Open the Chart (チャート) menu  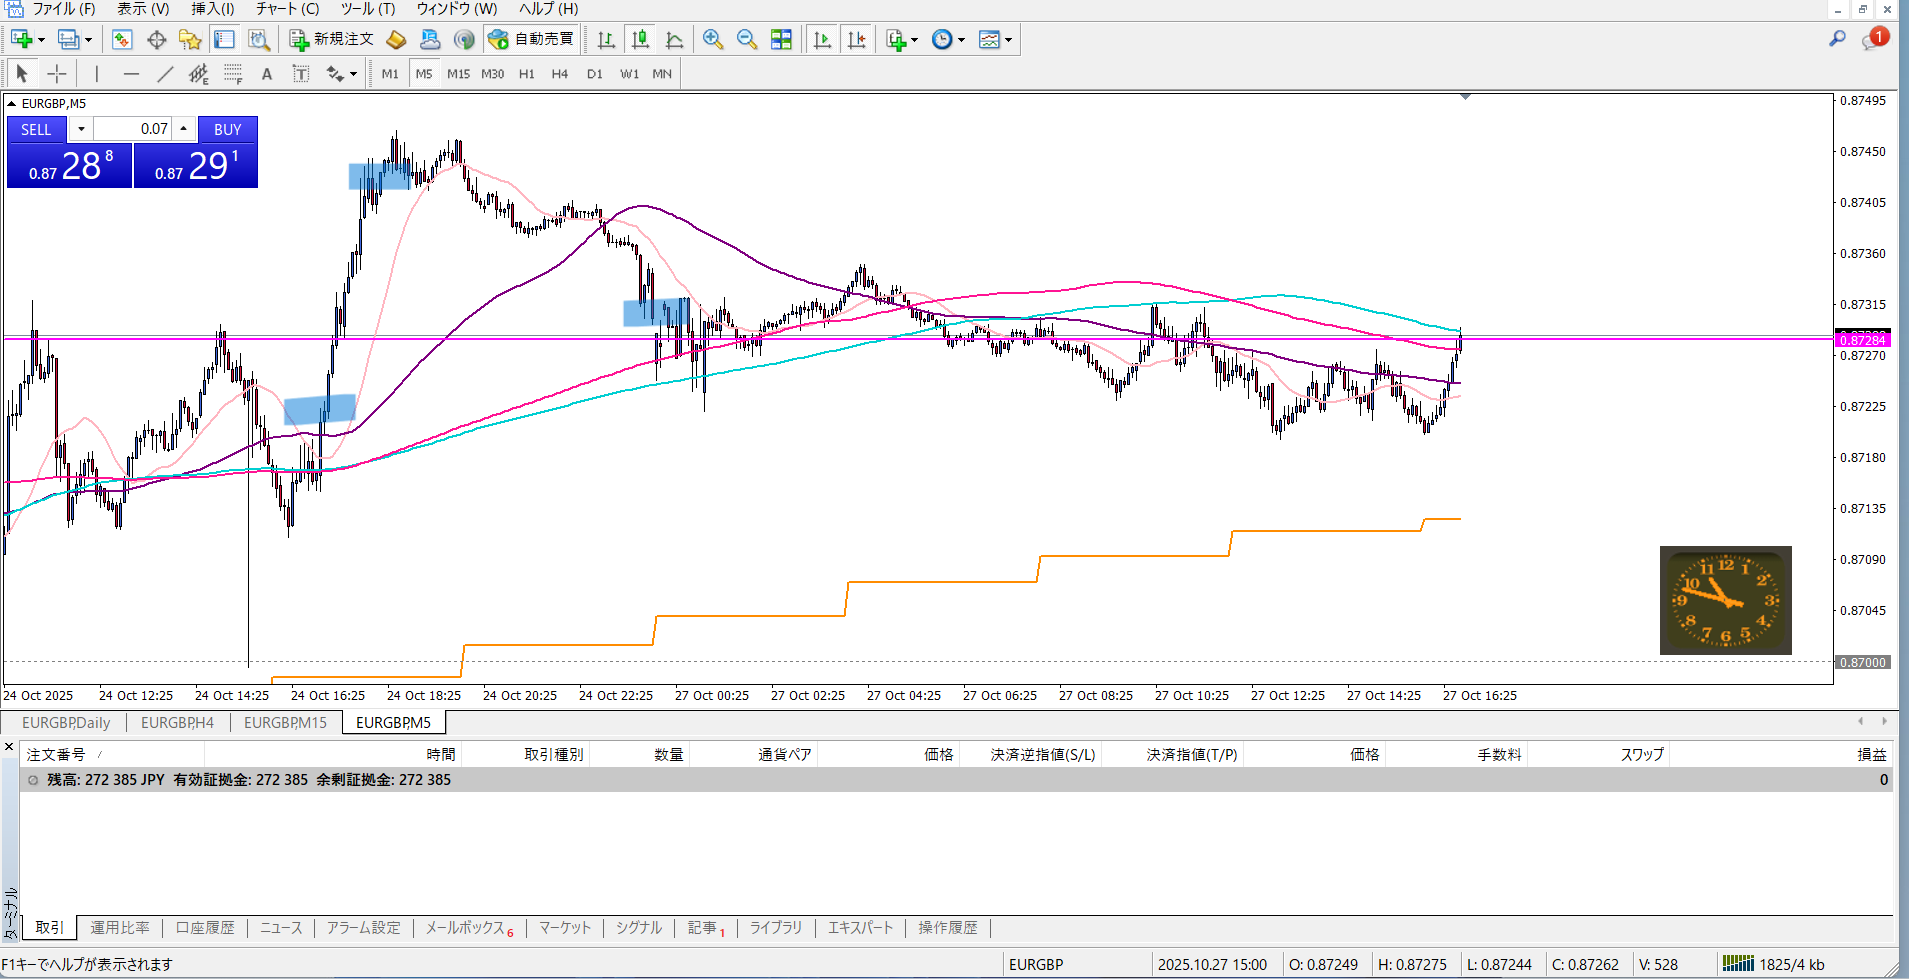click(x=287, y=9)
